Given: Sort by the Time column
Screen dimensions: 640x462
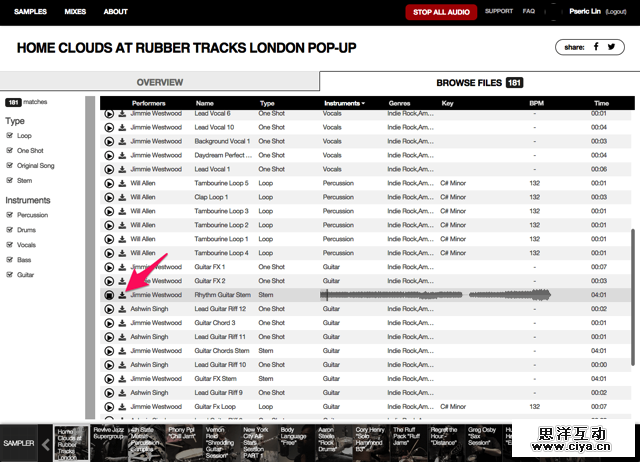Looking at the screenshot, I should 601,103.
